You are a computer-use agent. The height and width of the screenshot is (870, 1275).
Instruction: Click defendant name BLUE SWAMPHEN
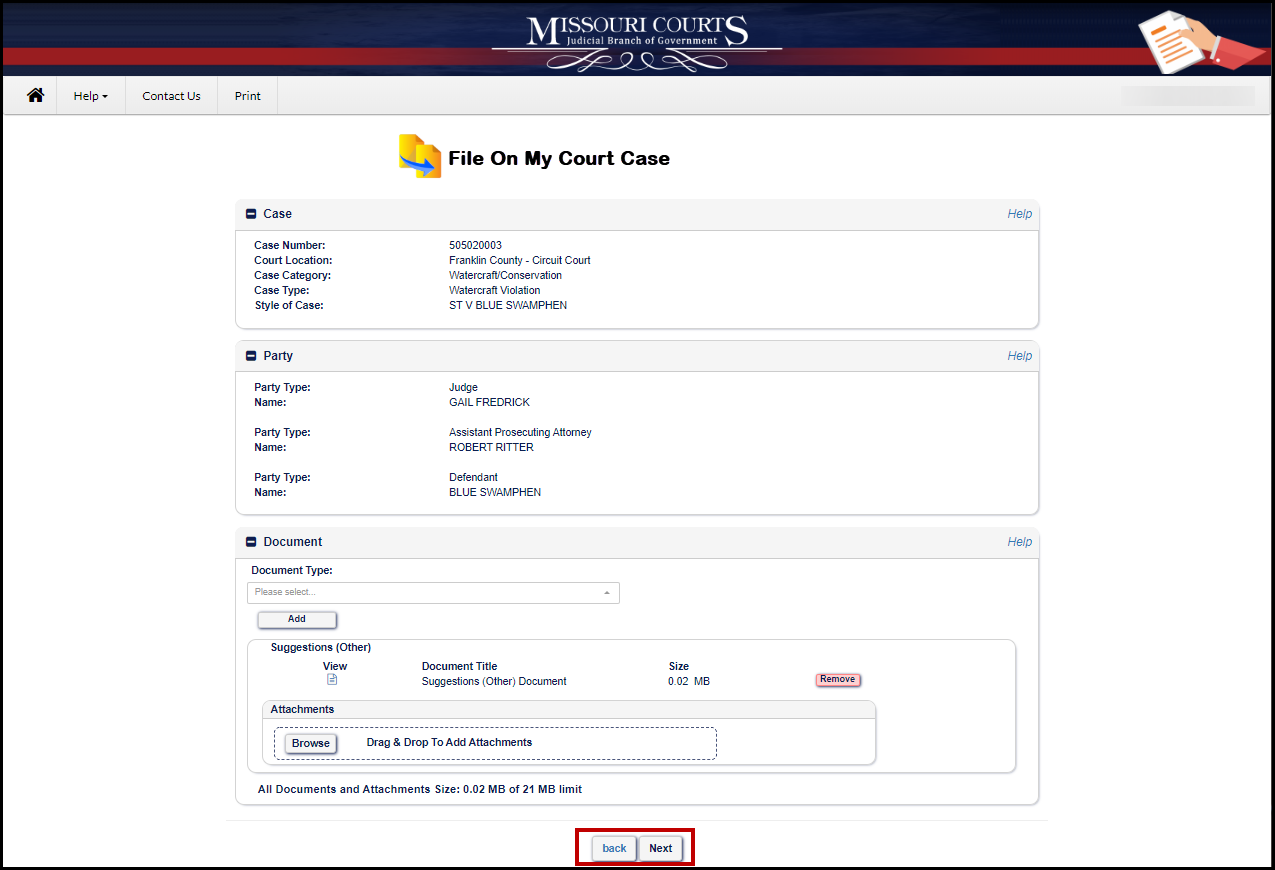[x=495, y=492]
